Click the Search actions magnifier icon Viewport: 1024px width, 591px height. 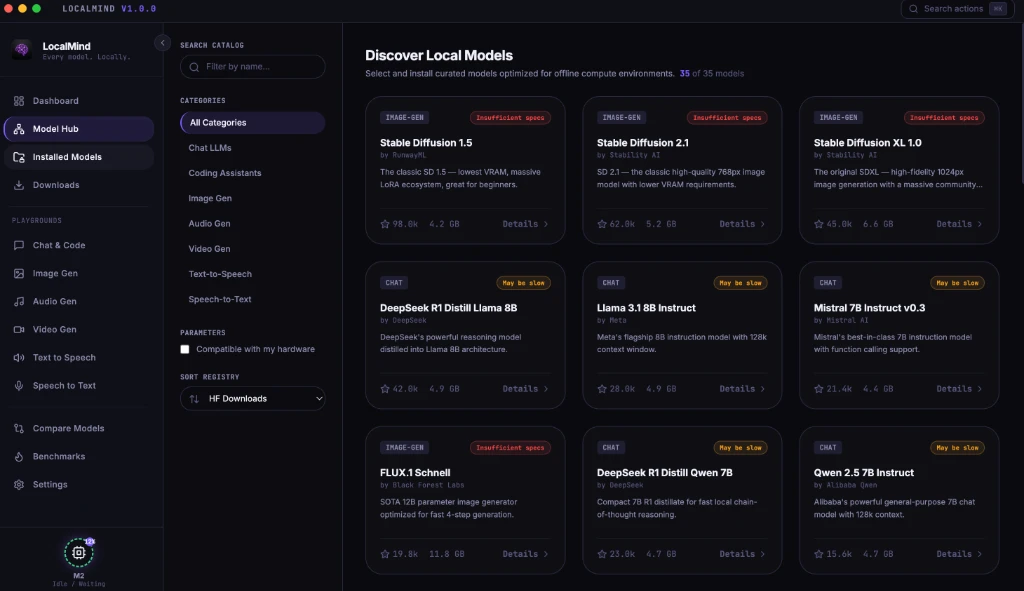pos(914,8)
